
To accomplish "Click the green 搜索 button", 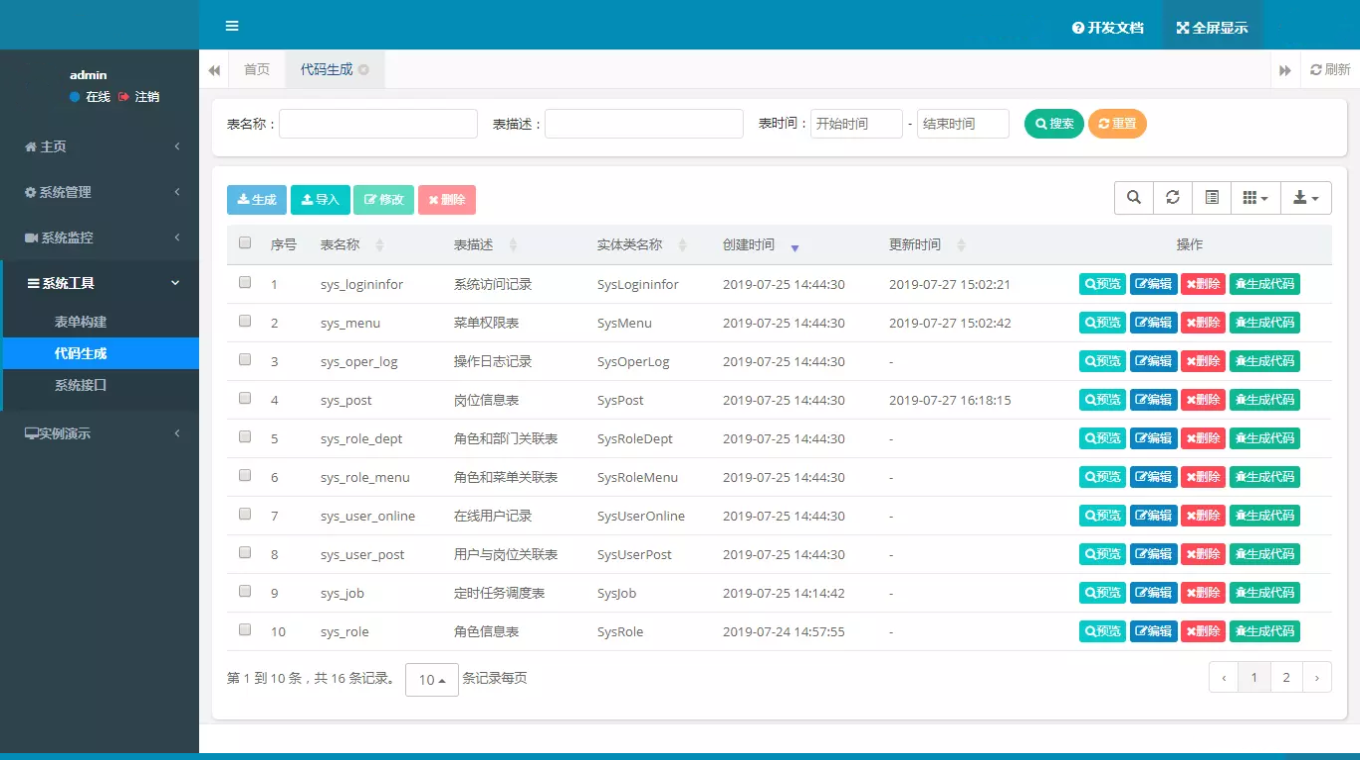I will (1054, 124).
